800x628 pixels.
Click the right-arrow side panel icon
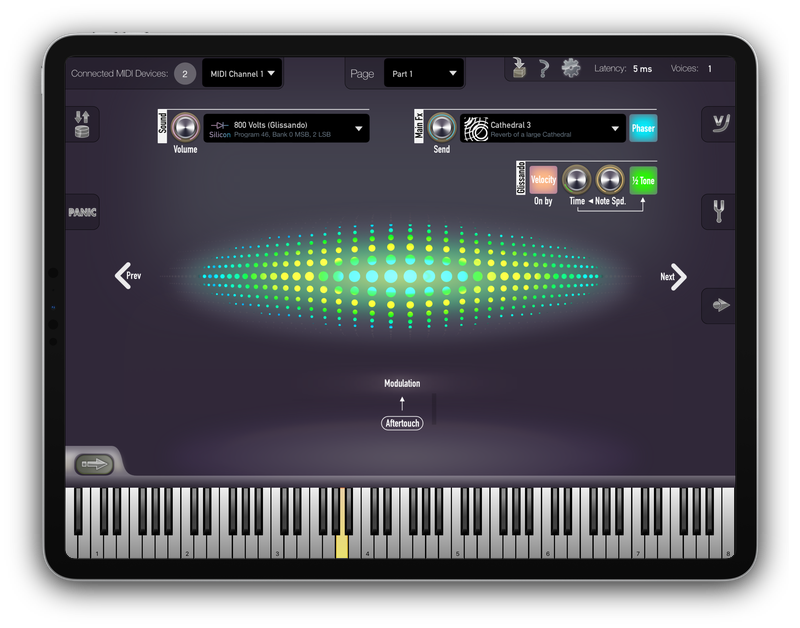pyautogui.click(x=718, y=305)
